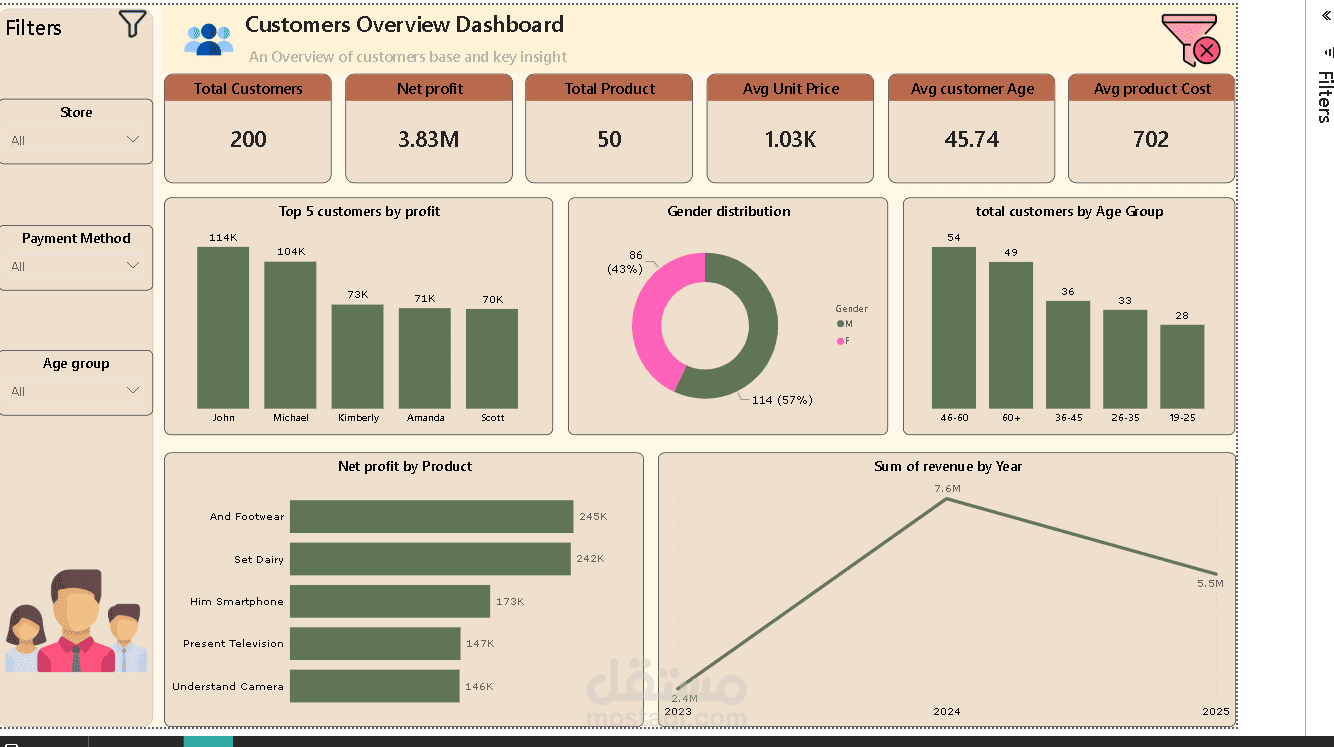Click the Avg product Cost card

pos(1151,128)
